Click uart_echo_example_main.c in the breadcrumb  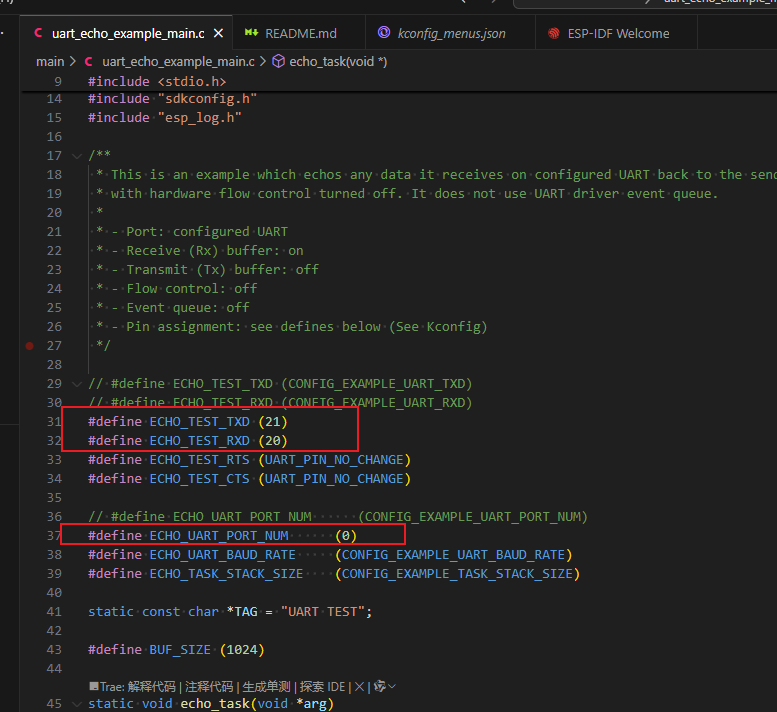coord(178,61)
